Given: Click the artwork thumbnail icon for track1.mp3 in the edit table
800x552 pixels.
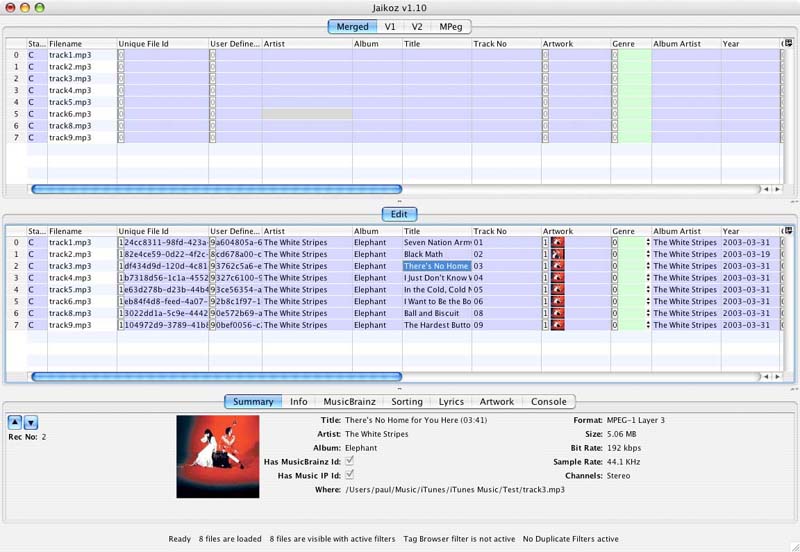Looking at the screenshot, I should coord(557,242).
